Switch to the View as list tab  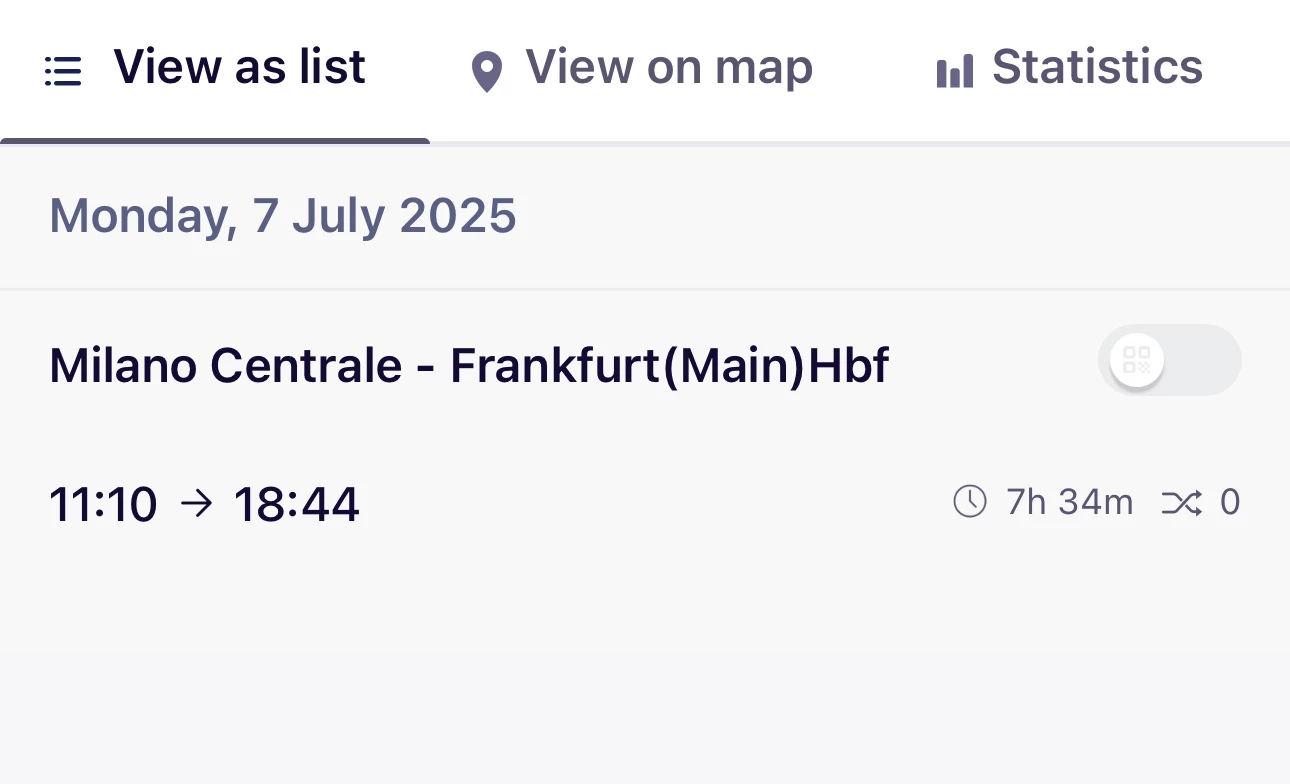tap(239, 68)
